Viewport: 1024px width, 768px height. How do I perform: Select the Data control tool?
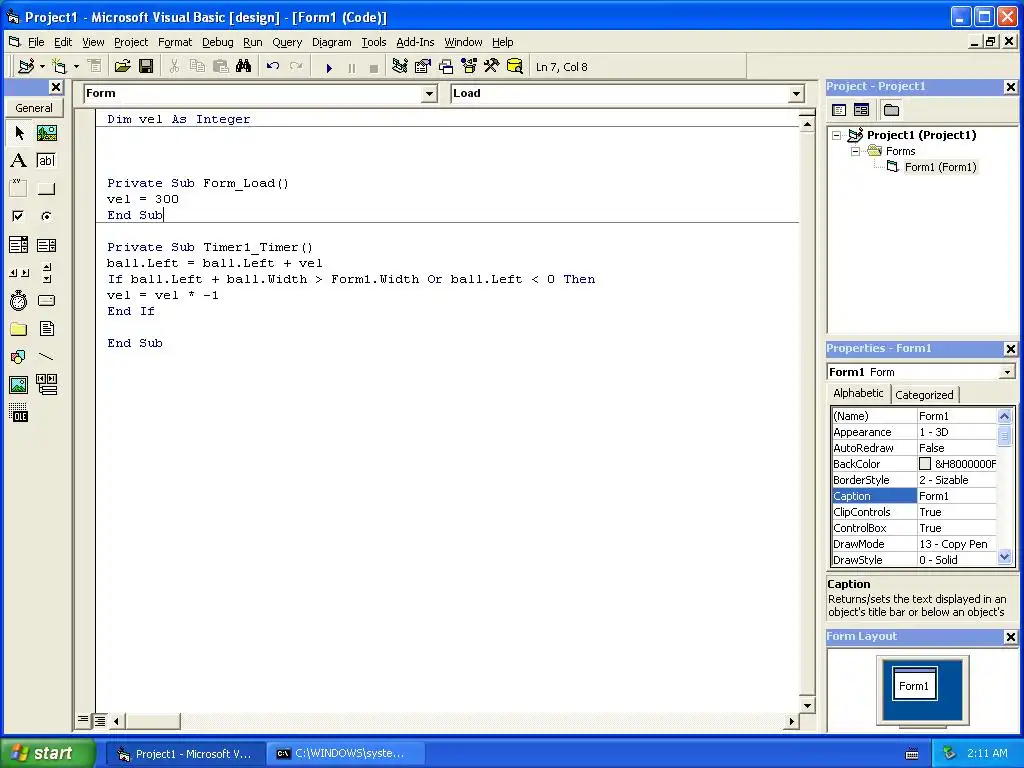(46, 385)
